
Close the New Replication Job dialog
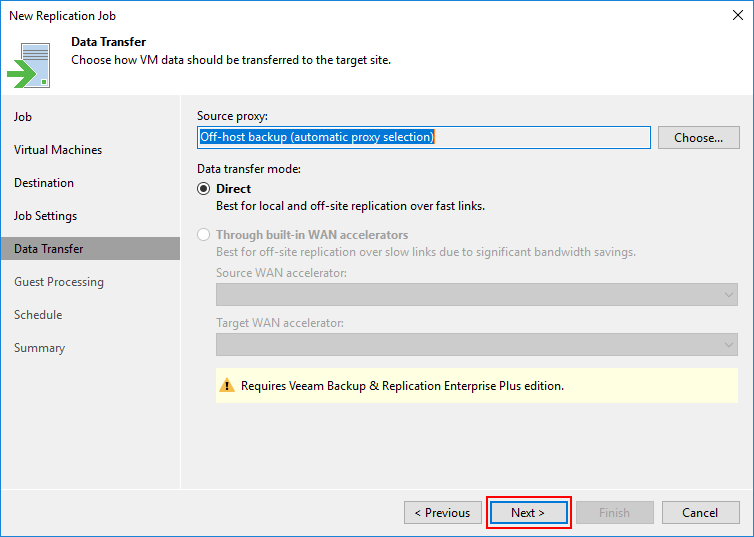click(x=738, y=15)
